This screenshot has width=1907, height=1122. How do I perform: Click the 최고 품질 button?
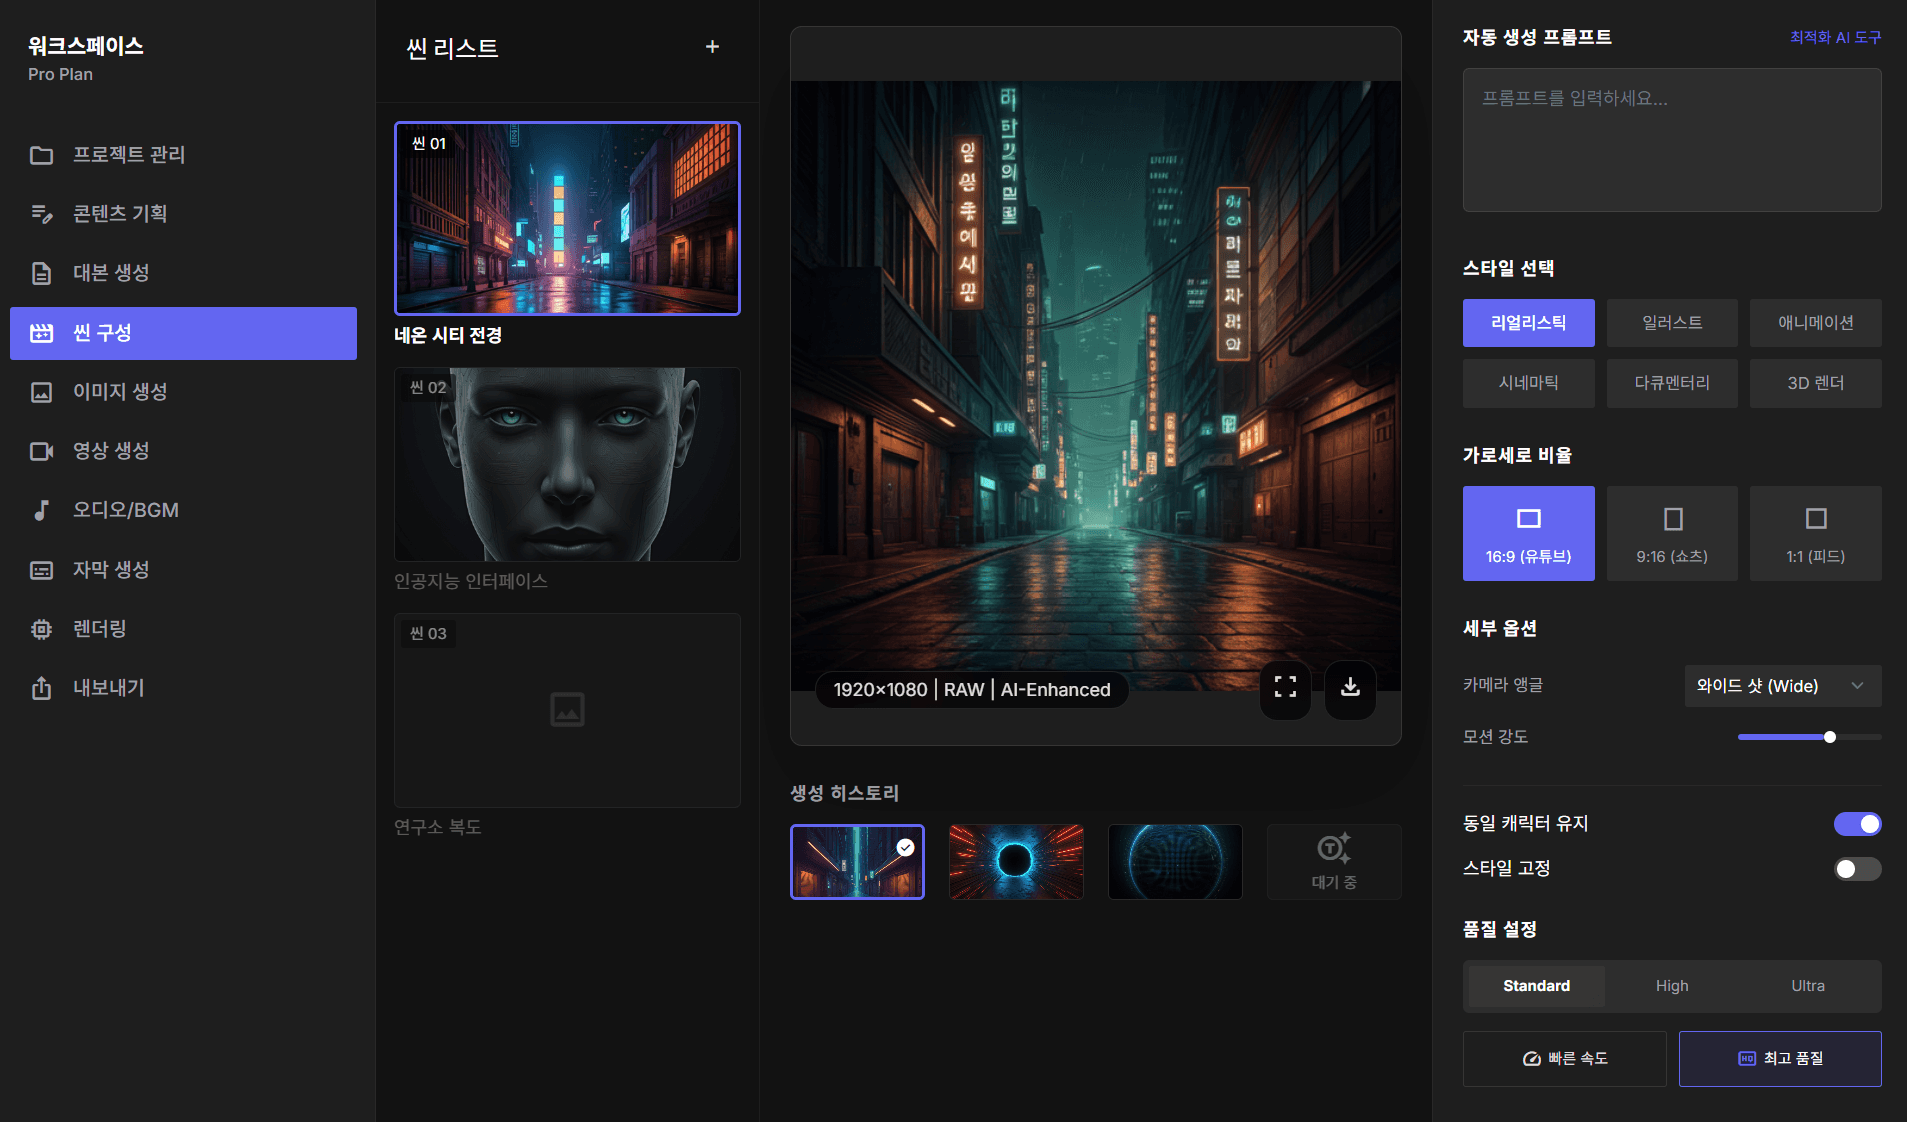click(1780, 1058)
